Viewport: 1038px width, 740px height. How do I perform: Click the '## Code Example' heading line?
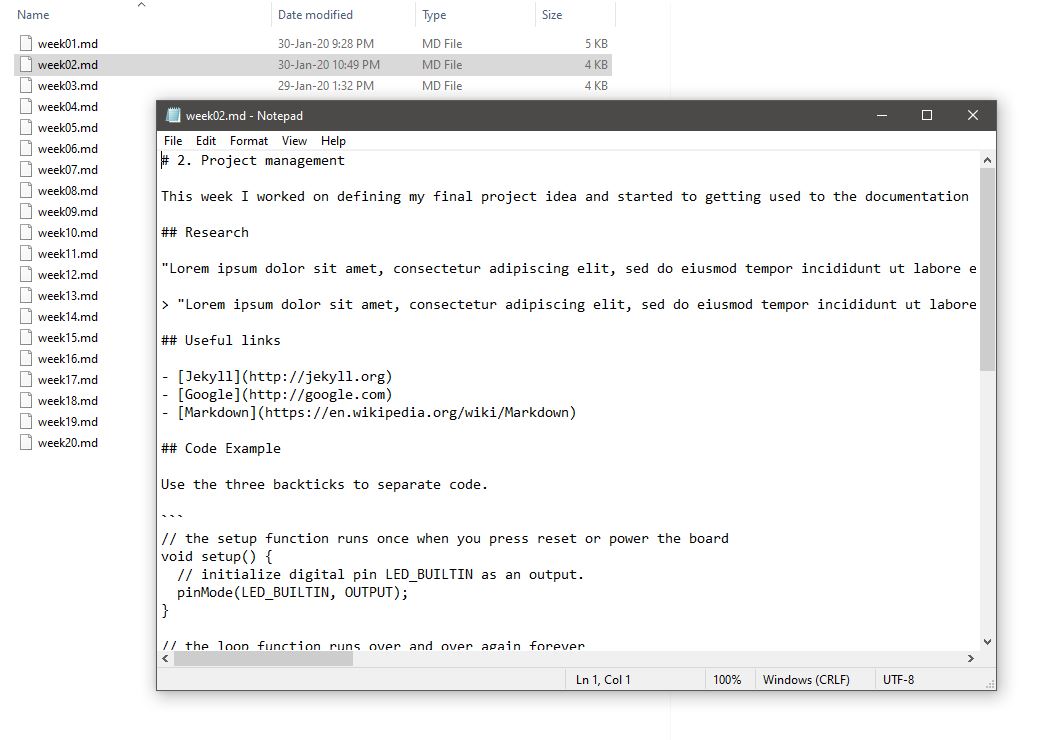[221, 448]
